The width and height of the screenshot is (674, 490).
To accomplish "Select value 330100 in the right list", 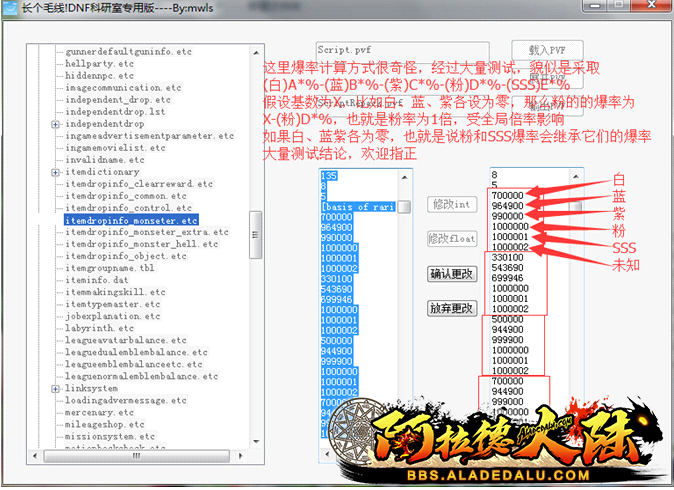I will [x=507, y=257].
